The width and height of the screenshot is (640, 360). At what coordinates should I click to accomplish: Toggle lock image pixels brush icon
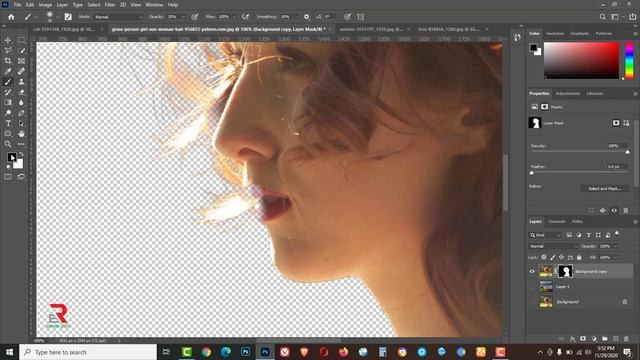click(x=553, y=257)
